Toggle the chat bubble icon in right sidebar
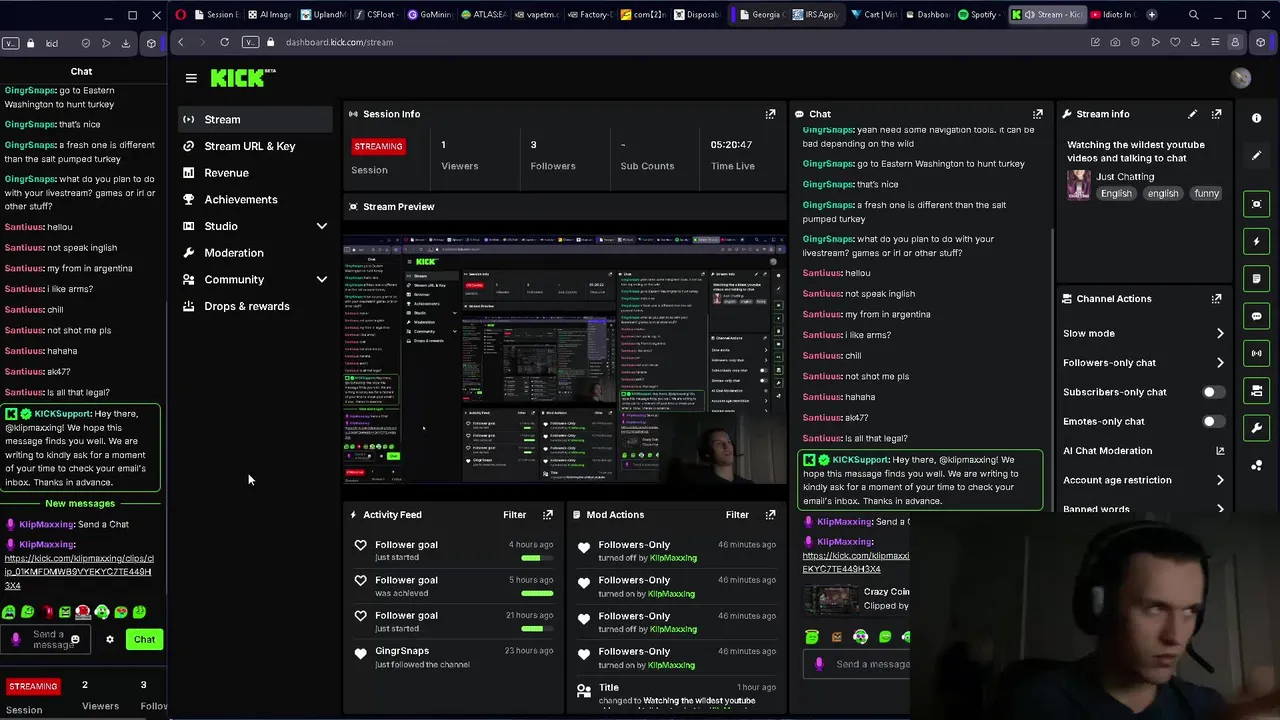This screenshot has height=720, width=1280. point(1257,316)
